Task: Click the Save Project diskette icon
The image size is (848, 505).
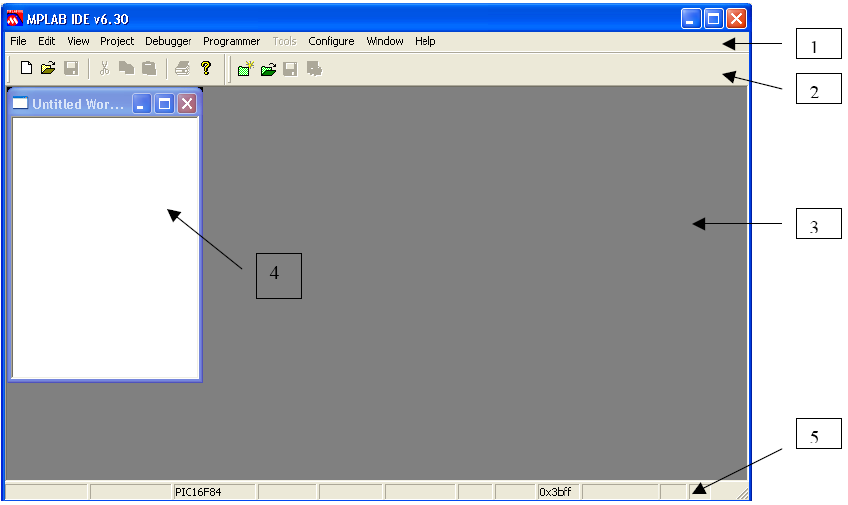Action: pyautogui.click(x=290, y=69)
